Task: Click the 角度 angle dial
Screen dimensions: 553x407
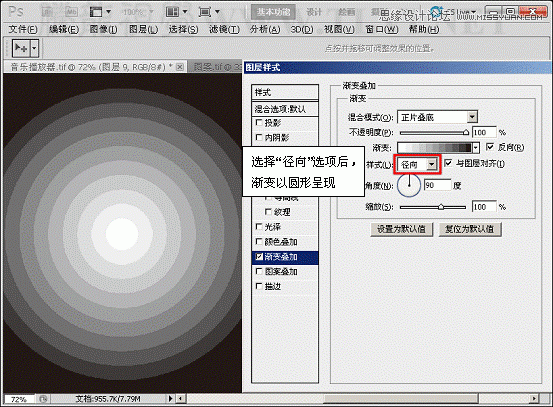Action: [x=409, y=185]
